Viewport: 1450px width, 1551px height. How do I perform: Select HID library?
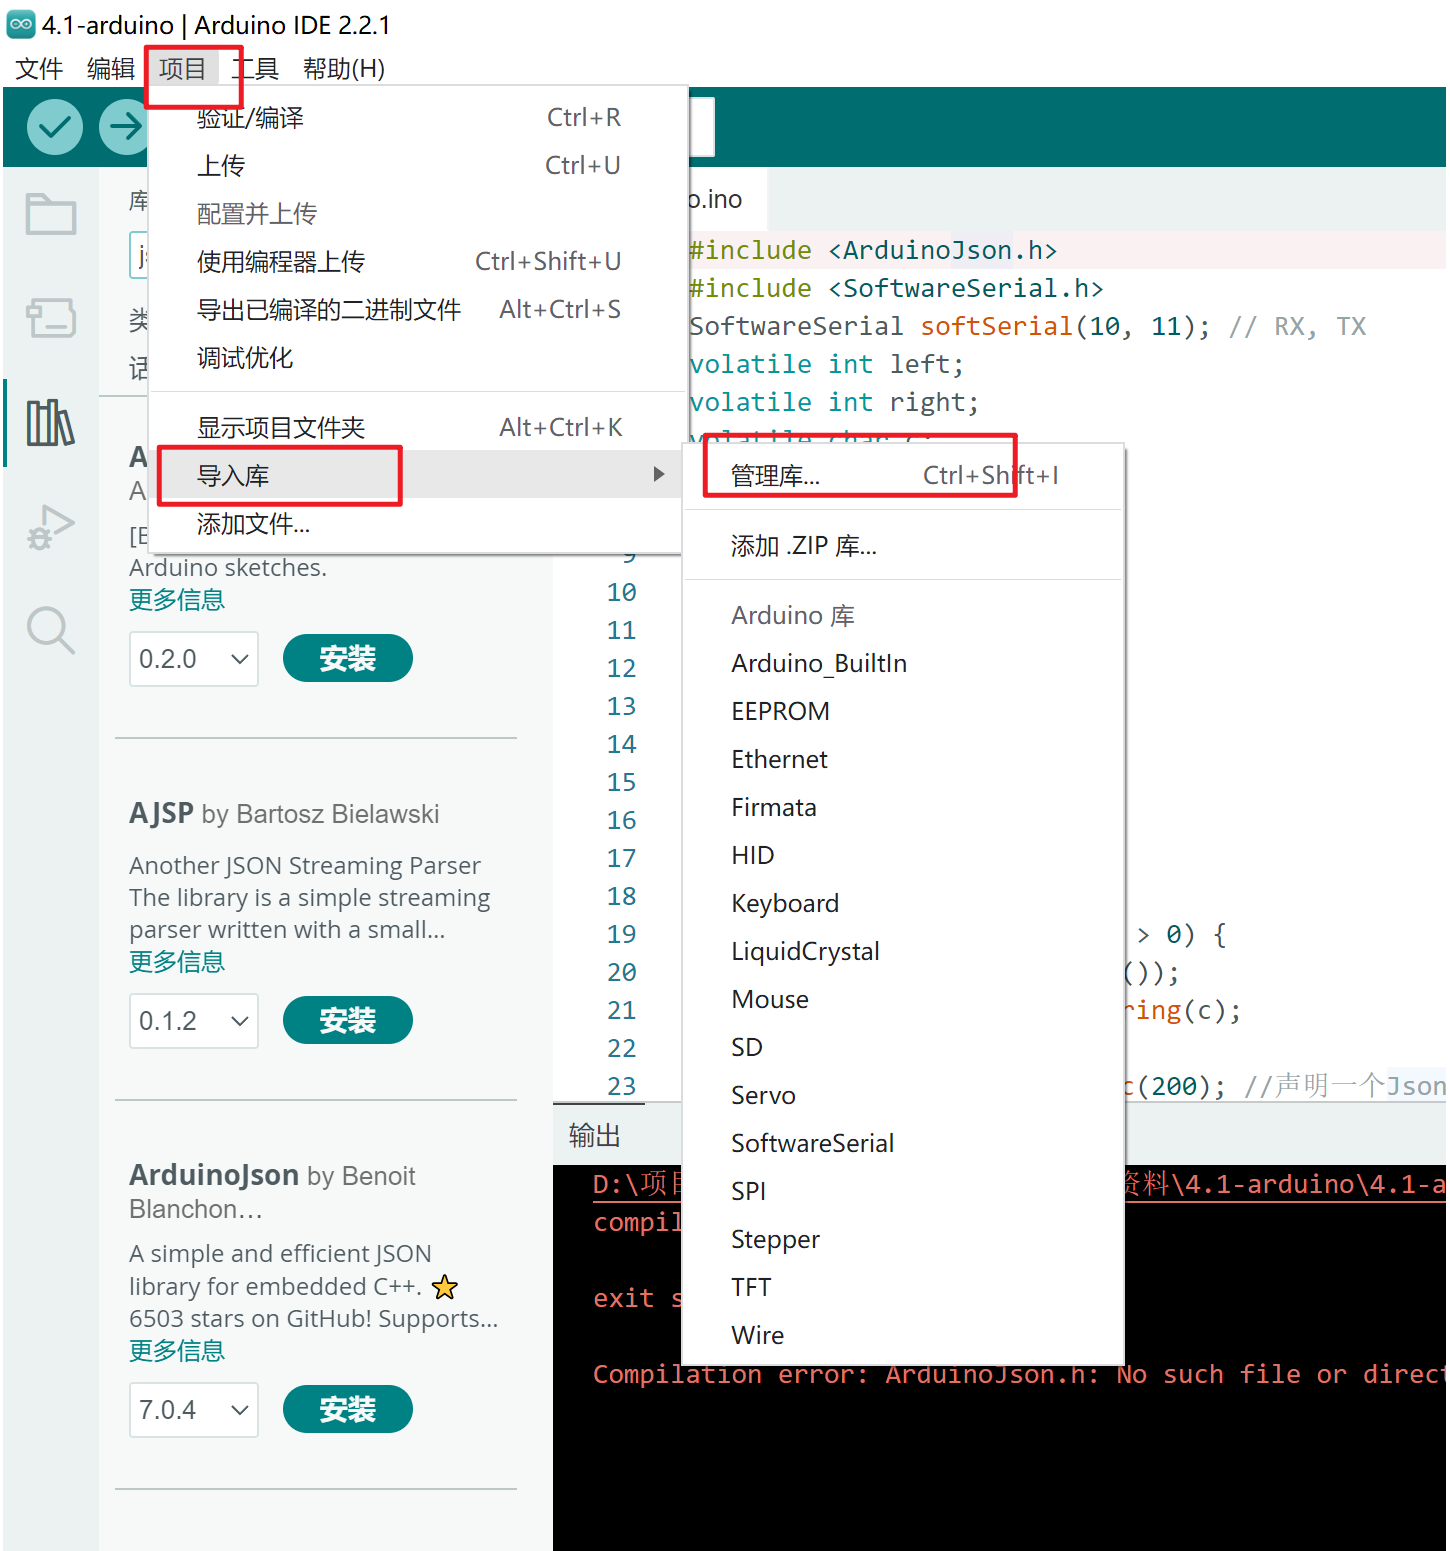coord(904,856)
